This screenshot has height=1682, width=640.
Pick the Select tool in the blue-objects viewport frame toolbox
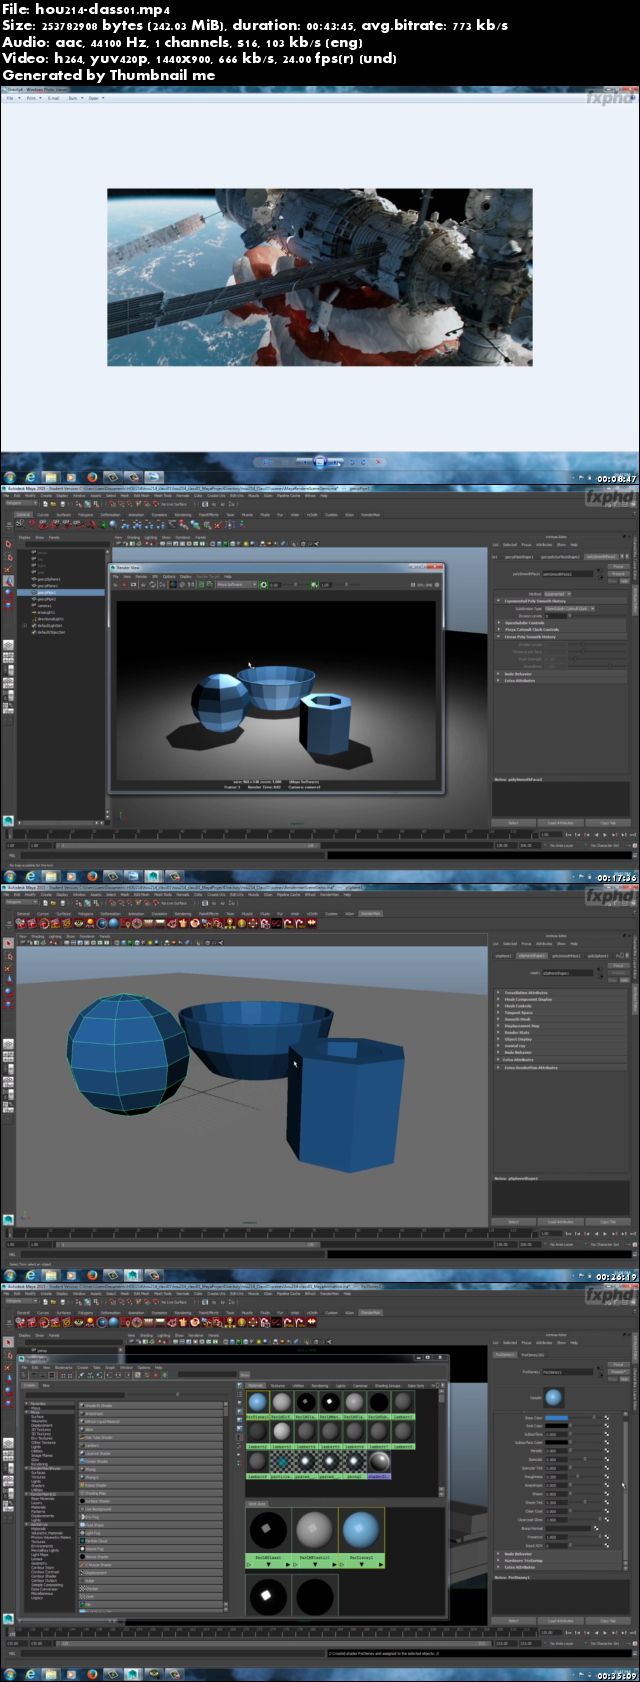8,942
